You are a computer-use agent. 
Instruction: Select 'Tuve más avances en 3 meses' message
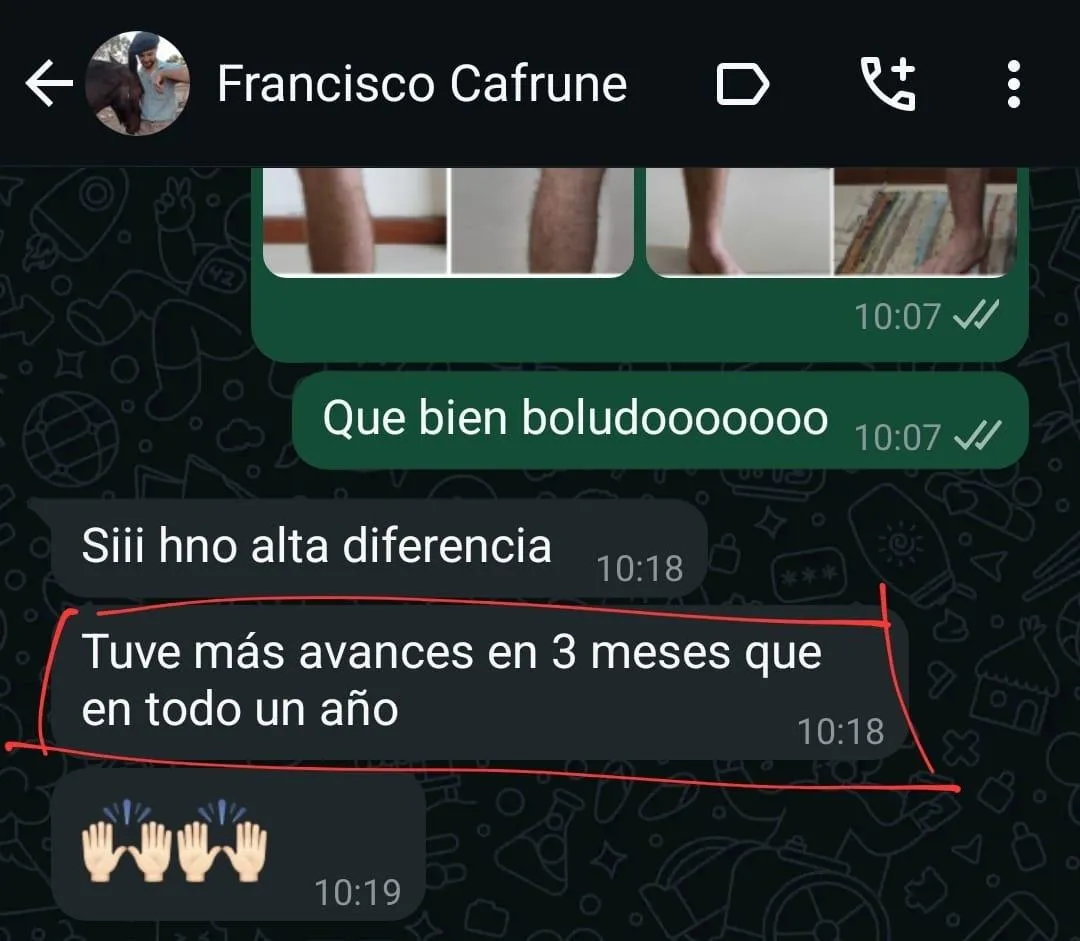point(479,682)
